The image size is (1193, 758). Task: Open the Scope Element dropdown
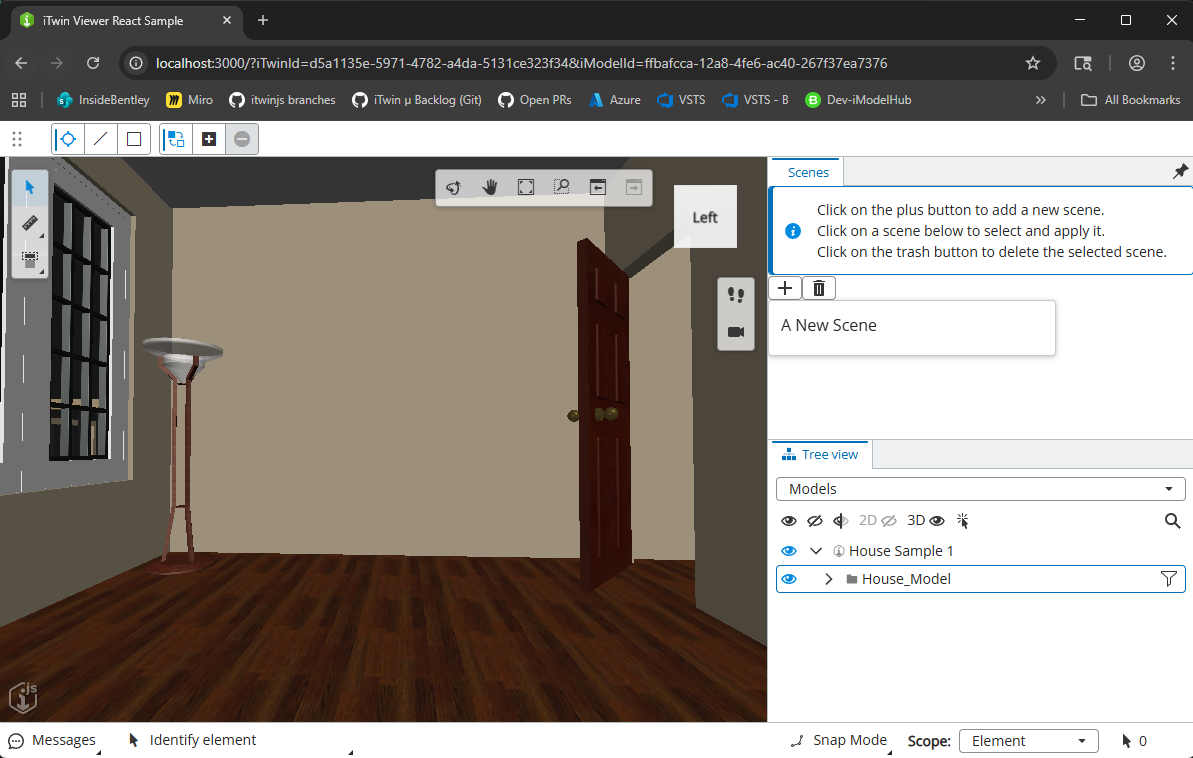pyautogui.click(x=1028, y=741)
